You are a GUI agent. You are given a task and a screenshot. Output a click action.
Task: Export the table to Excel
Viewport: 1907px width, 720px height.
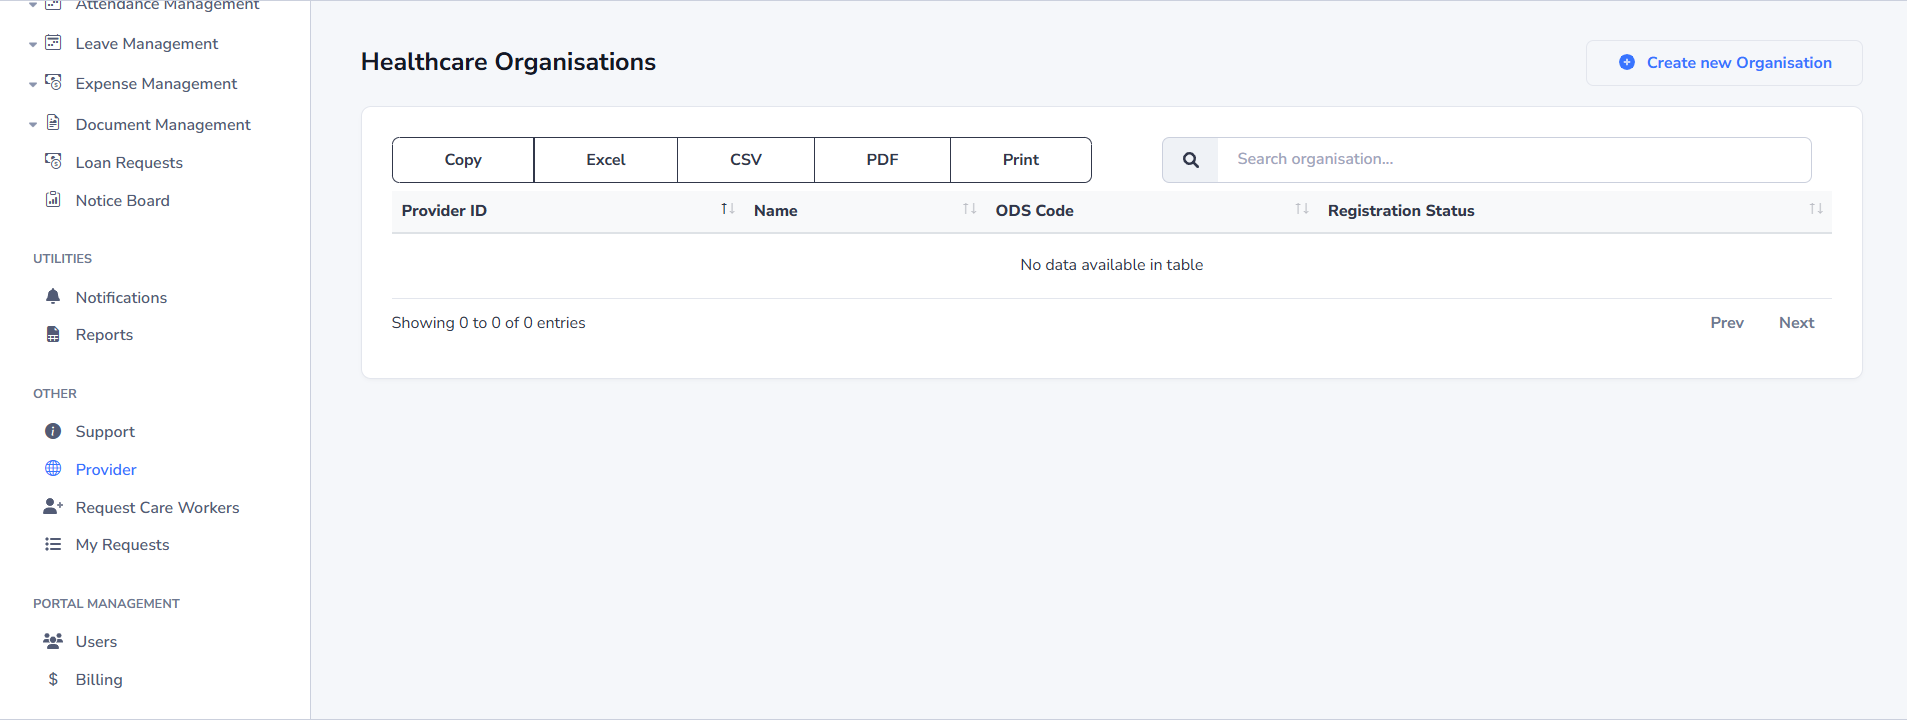coord(605,160)
